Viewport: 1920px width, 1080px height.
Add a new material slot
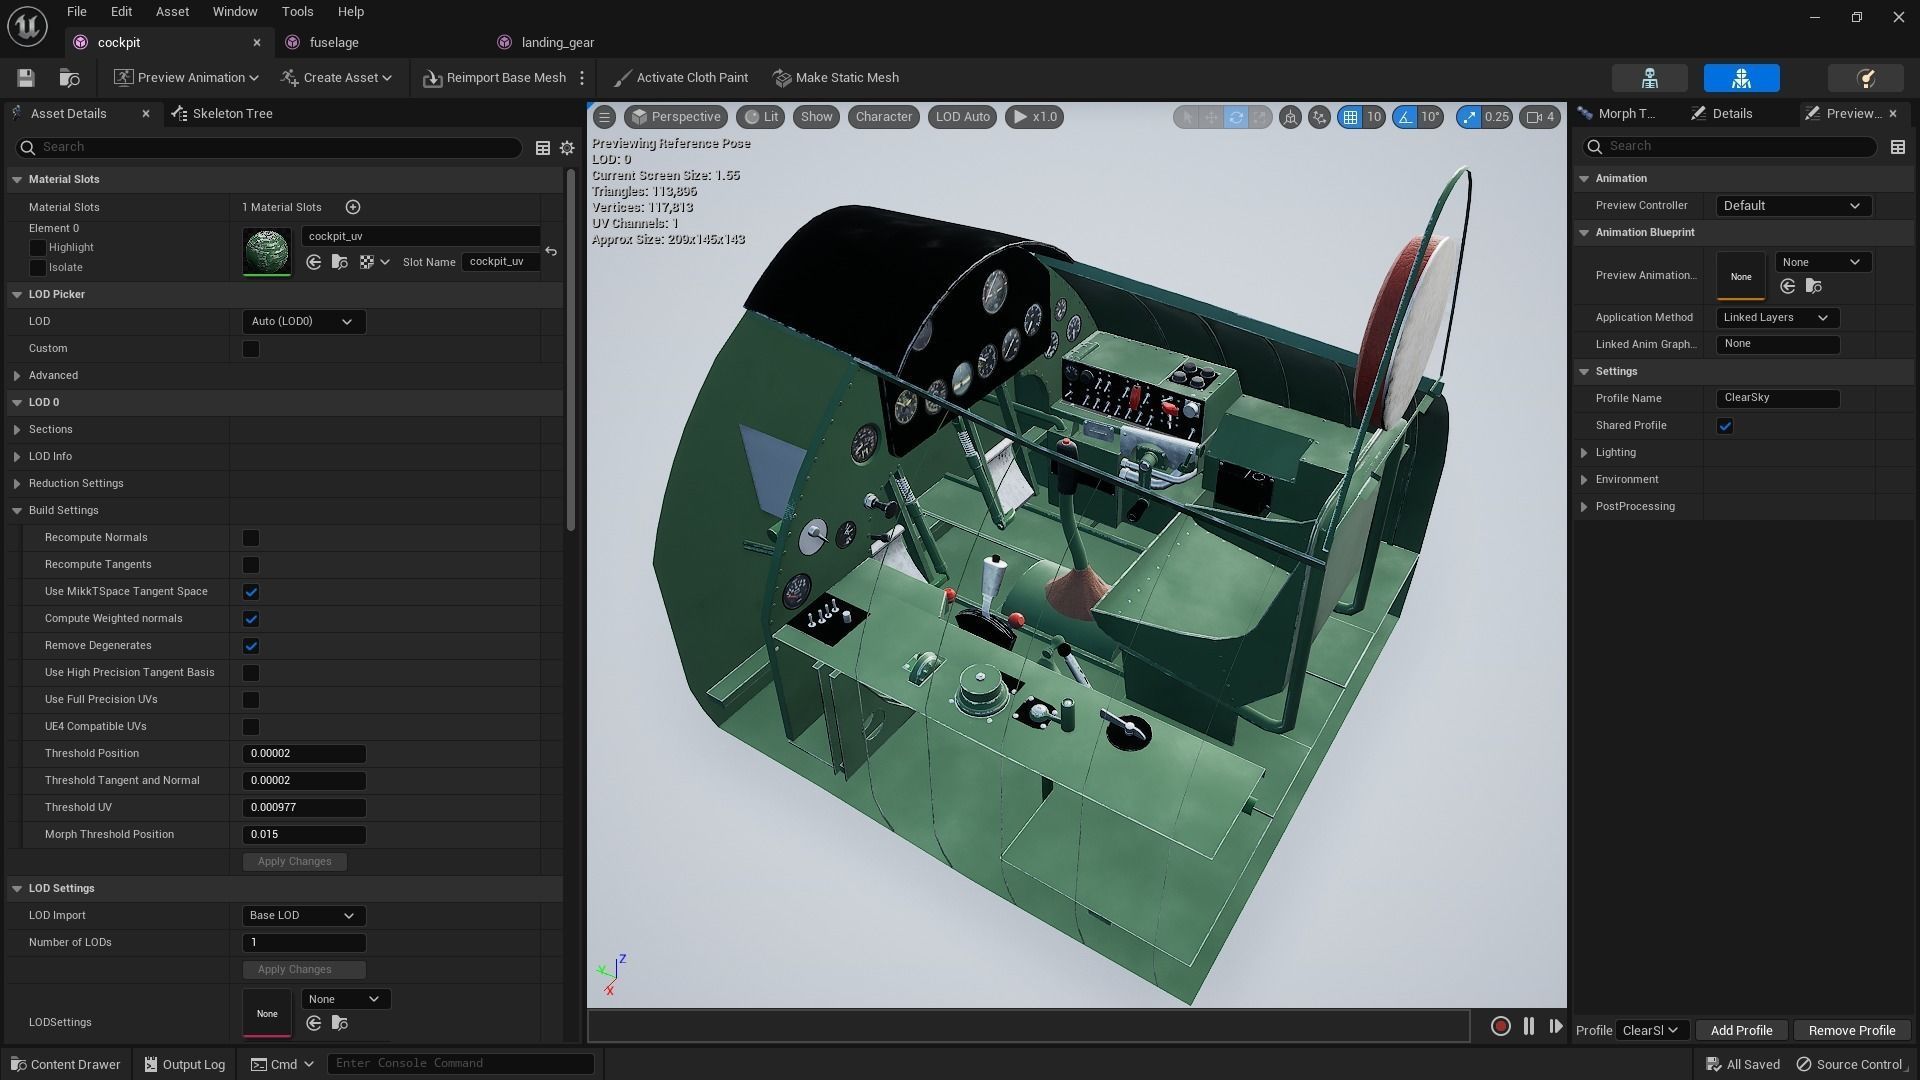click(x=353, y=207)
